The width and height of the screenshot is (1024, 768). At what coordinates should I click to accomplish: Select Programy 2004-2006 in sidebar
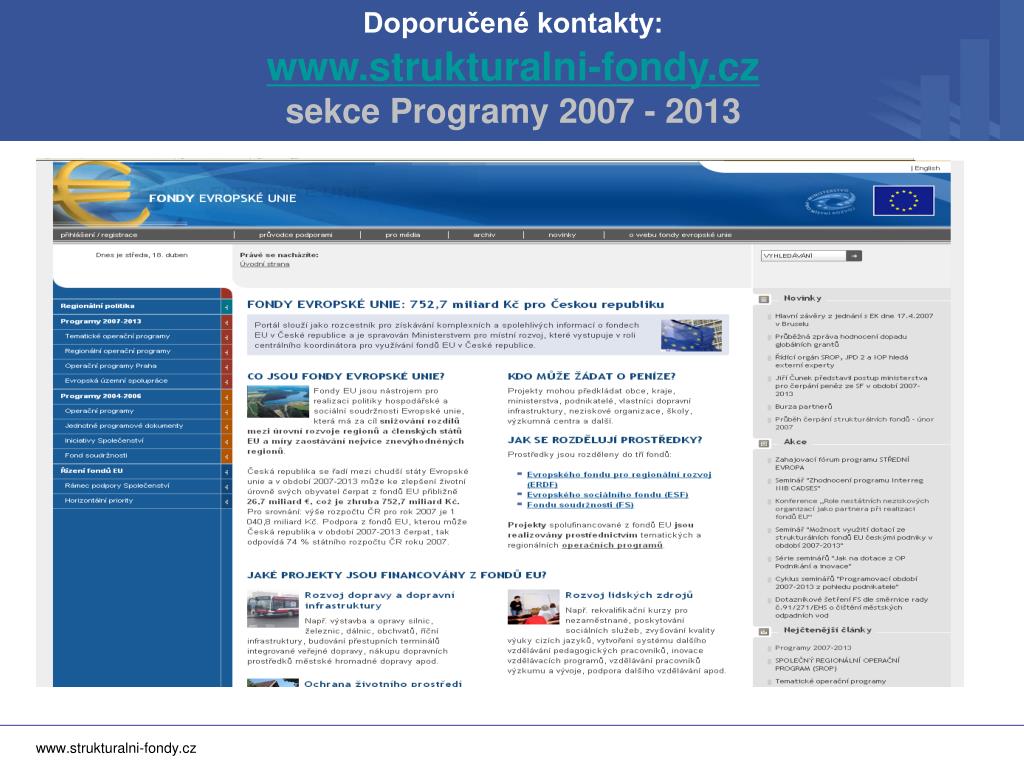pos(101,396)
